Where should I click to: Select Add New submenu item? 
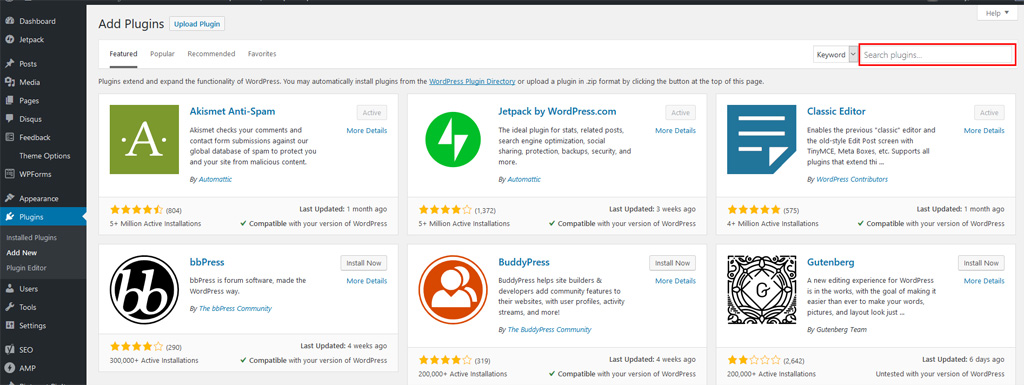22,253
